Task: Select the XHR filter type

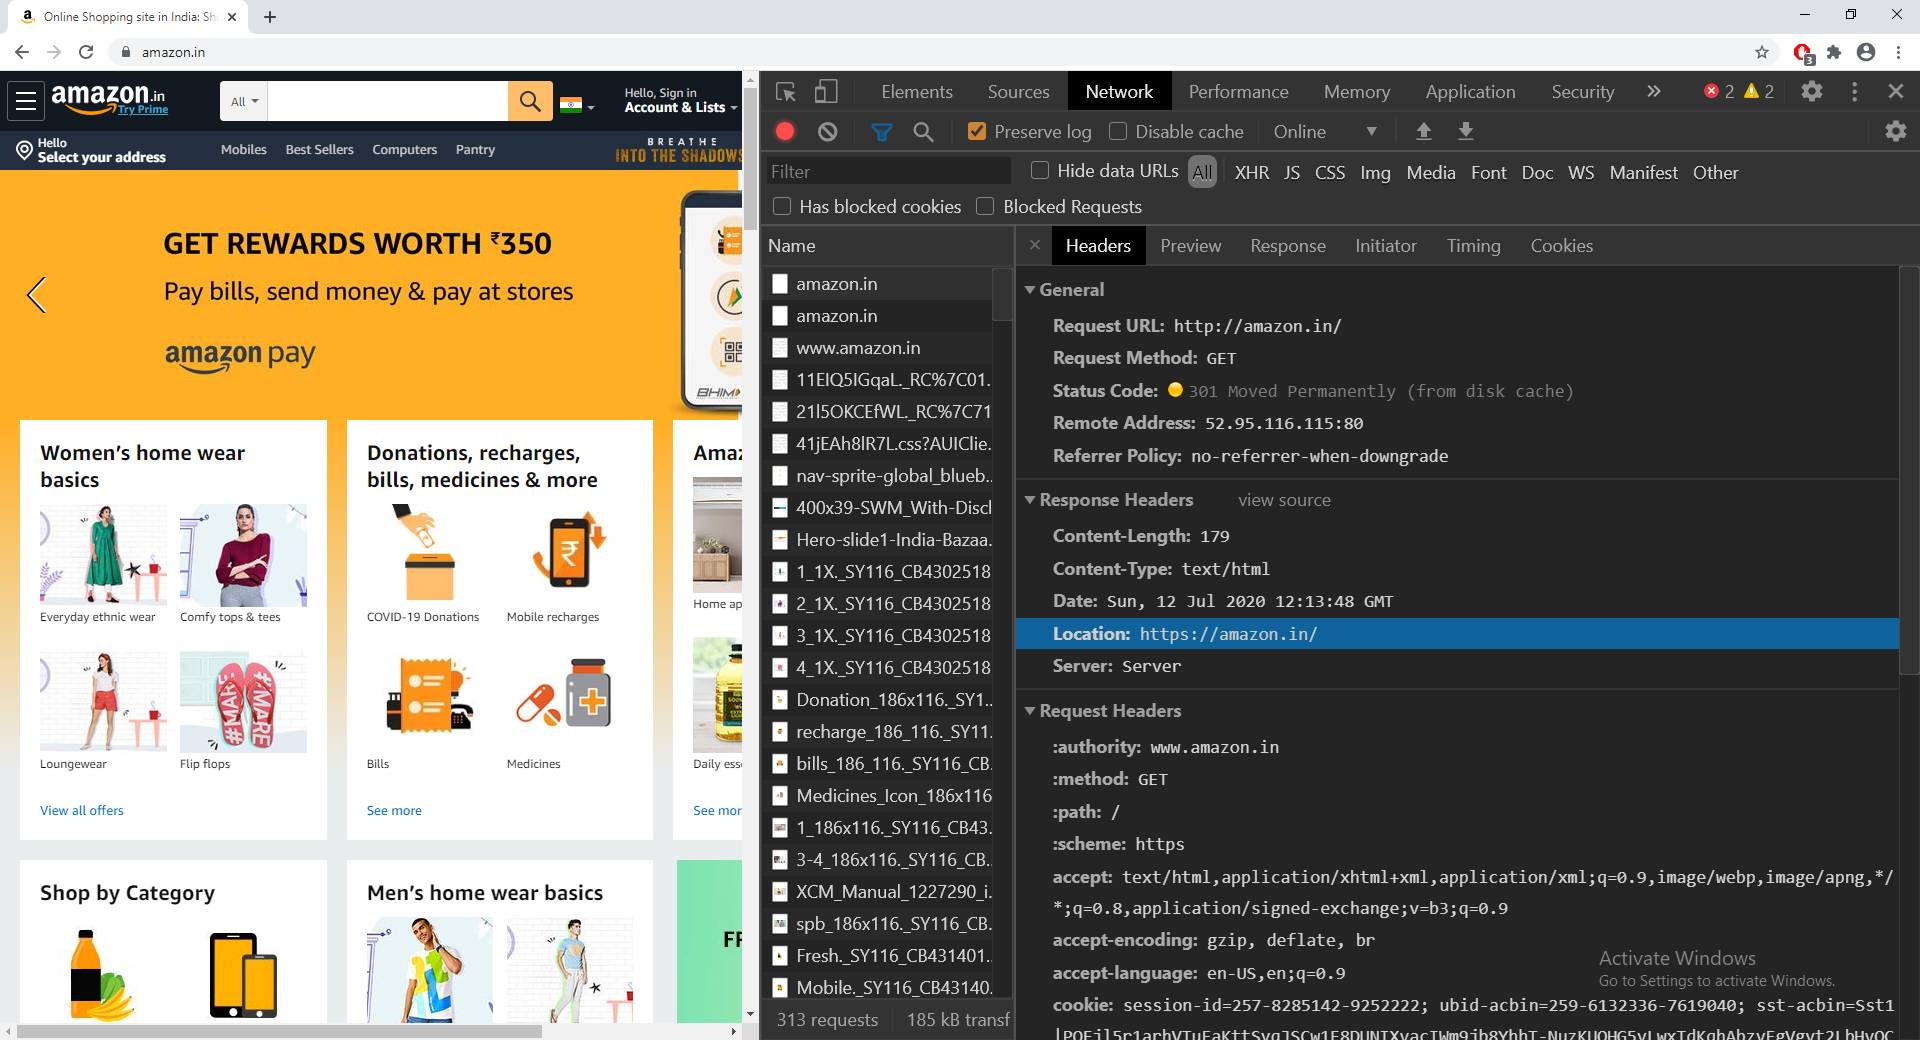Action: (x=1251, y=172)
